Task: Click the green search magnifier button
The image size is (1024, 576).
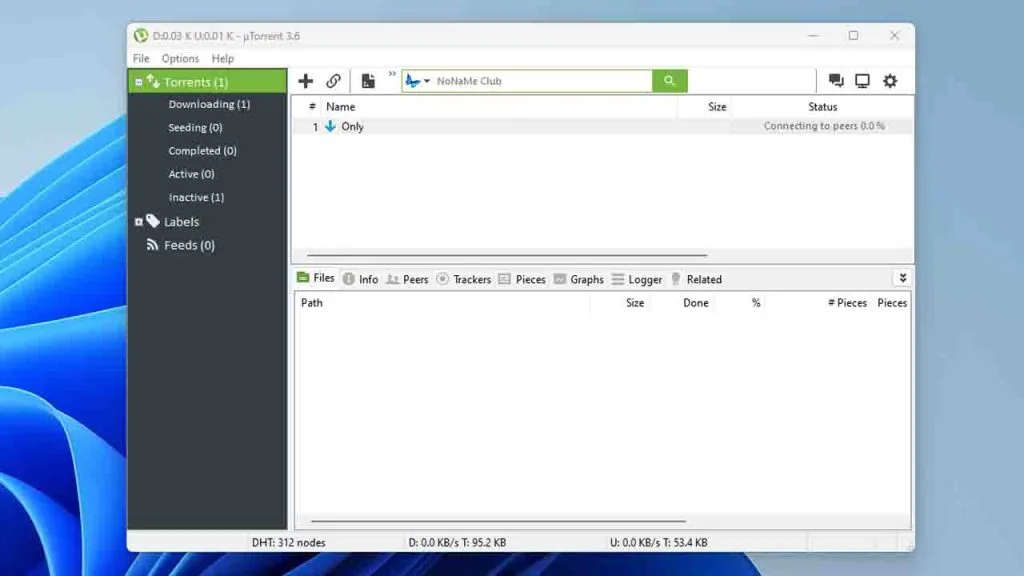Action: coord(669,81)
